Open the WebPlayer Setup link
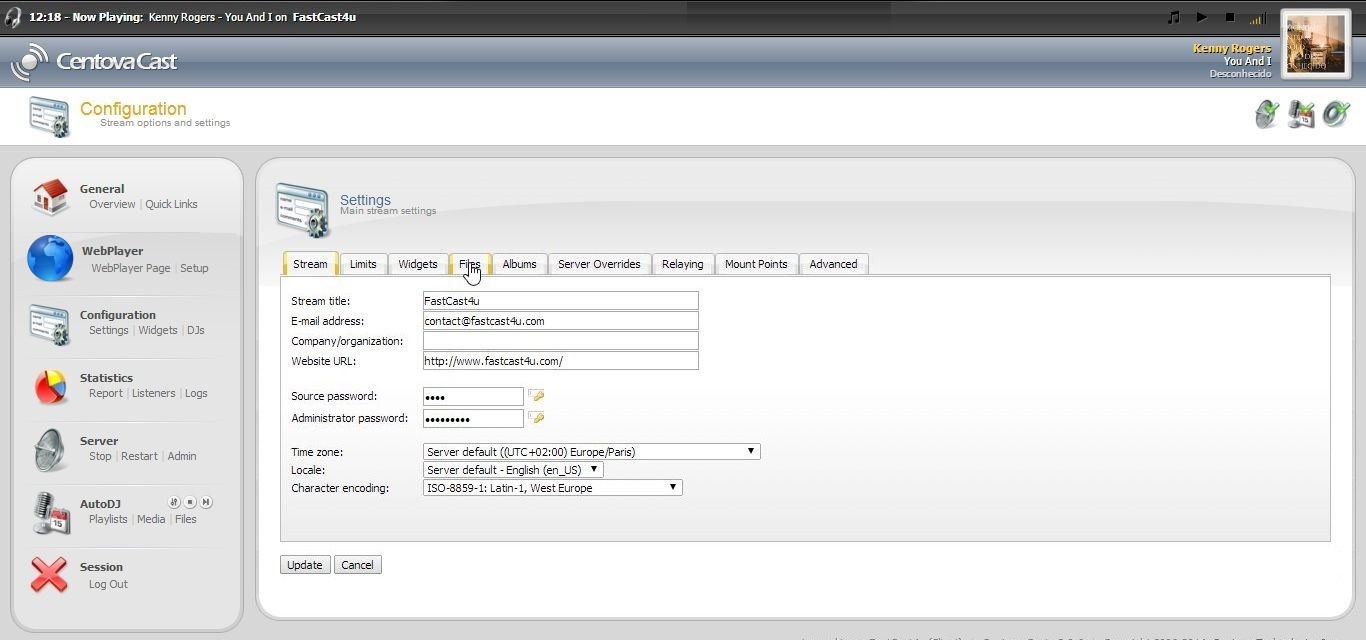 click(x=194, y=268)
